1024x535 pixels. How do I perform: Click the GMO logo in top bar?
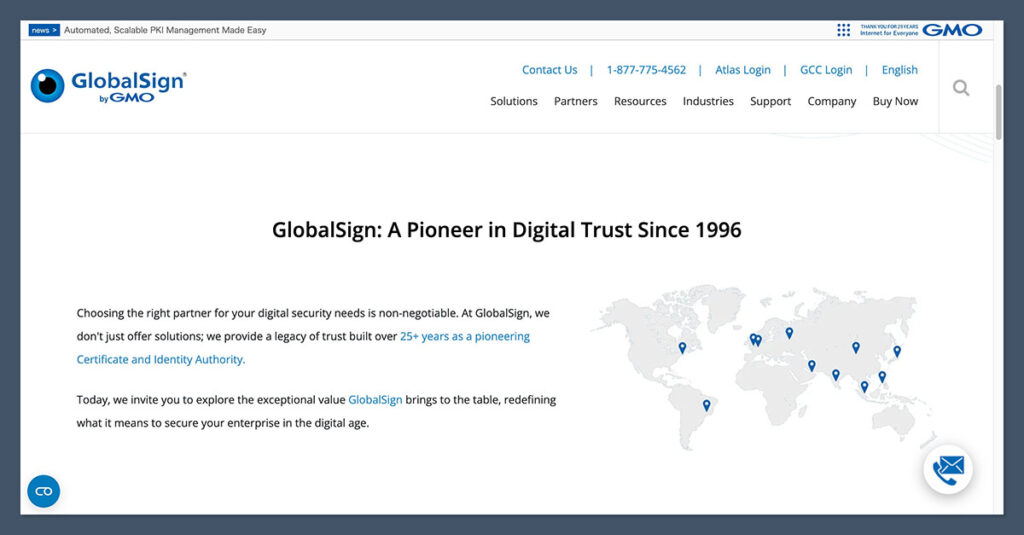(952, 30)
